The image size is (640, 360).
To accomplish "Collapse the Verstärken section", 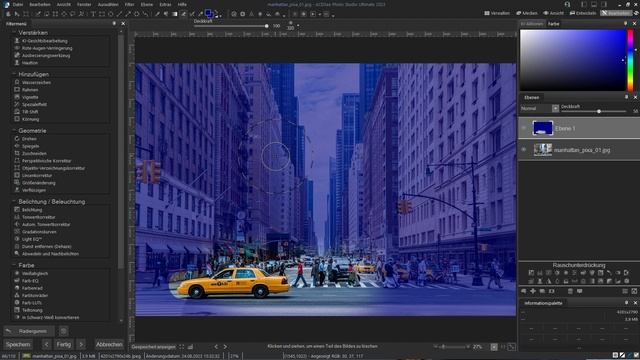I will pos(14,33).
